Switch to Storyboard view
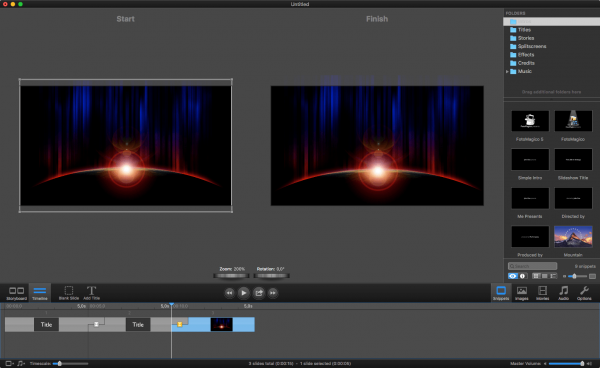The height and width of the screenshot is (368, 600). [16, 293]
